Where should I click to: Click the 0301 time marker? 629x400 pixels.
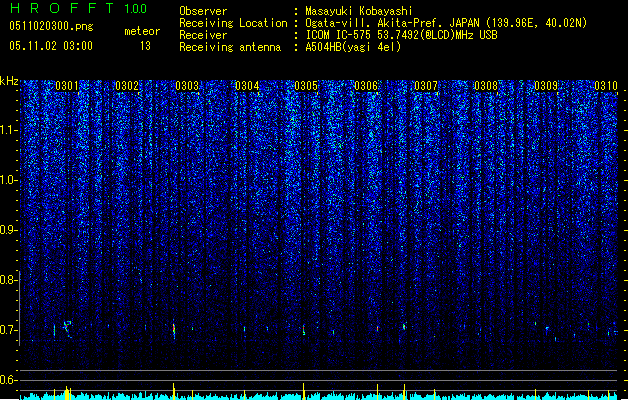pos(67,86)
